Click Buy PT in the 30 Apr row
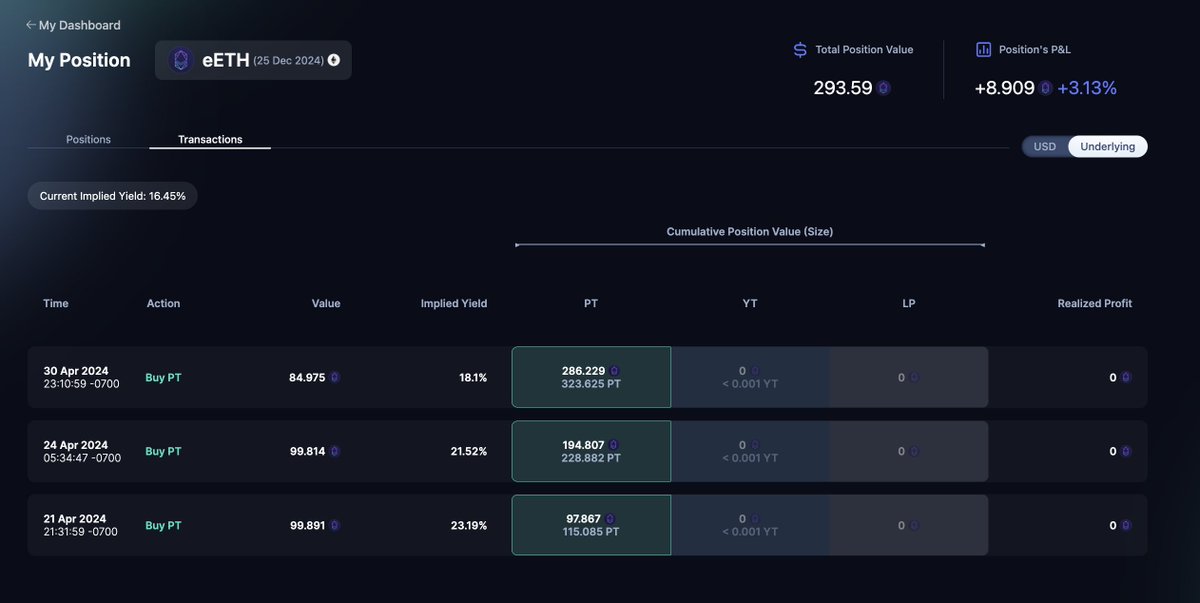1200x603 pixels. pos(163,377)
